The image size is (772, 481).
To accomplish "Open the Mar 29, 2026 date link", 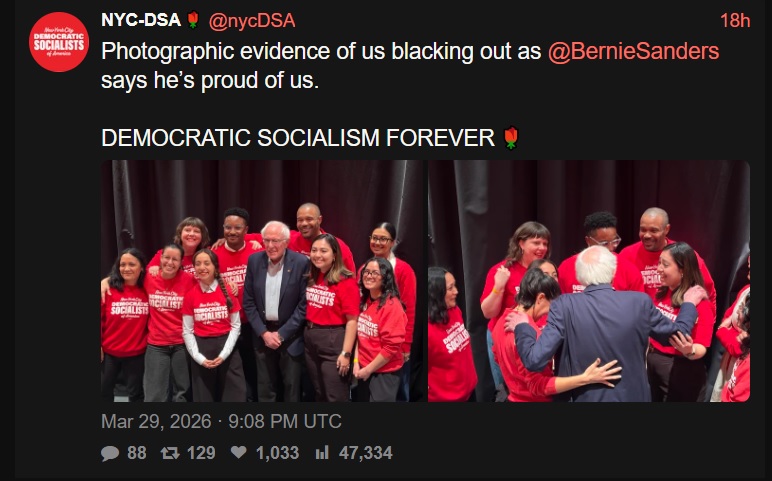I will [221, 421].
